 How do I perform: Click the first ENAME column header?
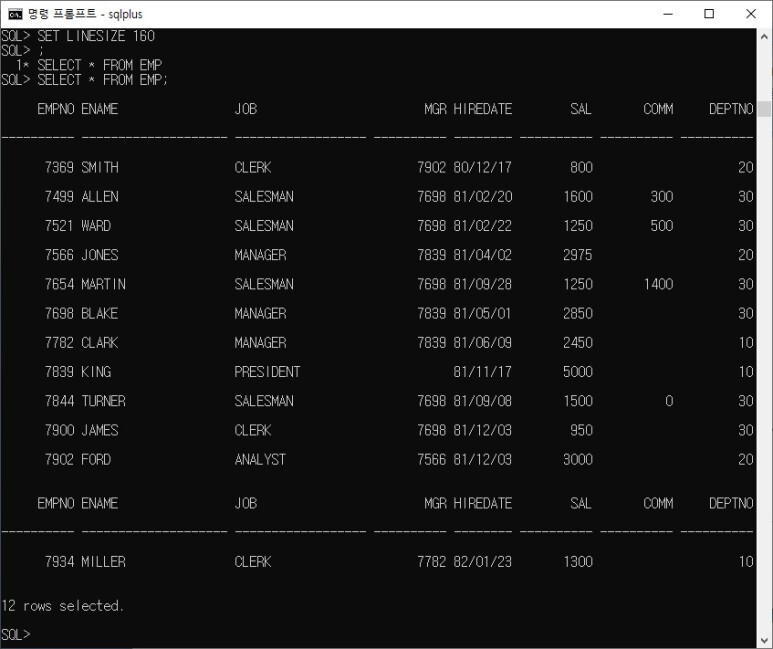[100, 109]
